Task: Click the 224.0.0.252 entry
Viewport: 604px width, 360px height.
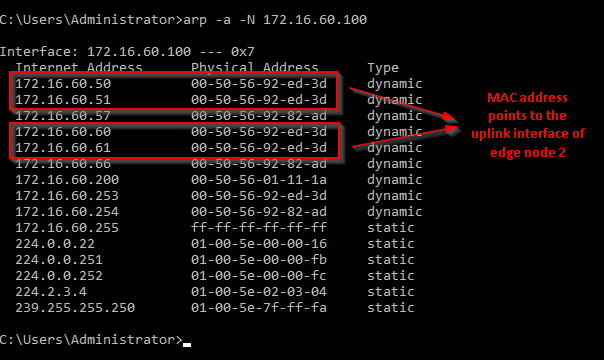Action: tap(59, 276)
